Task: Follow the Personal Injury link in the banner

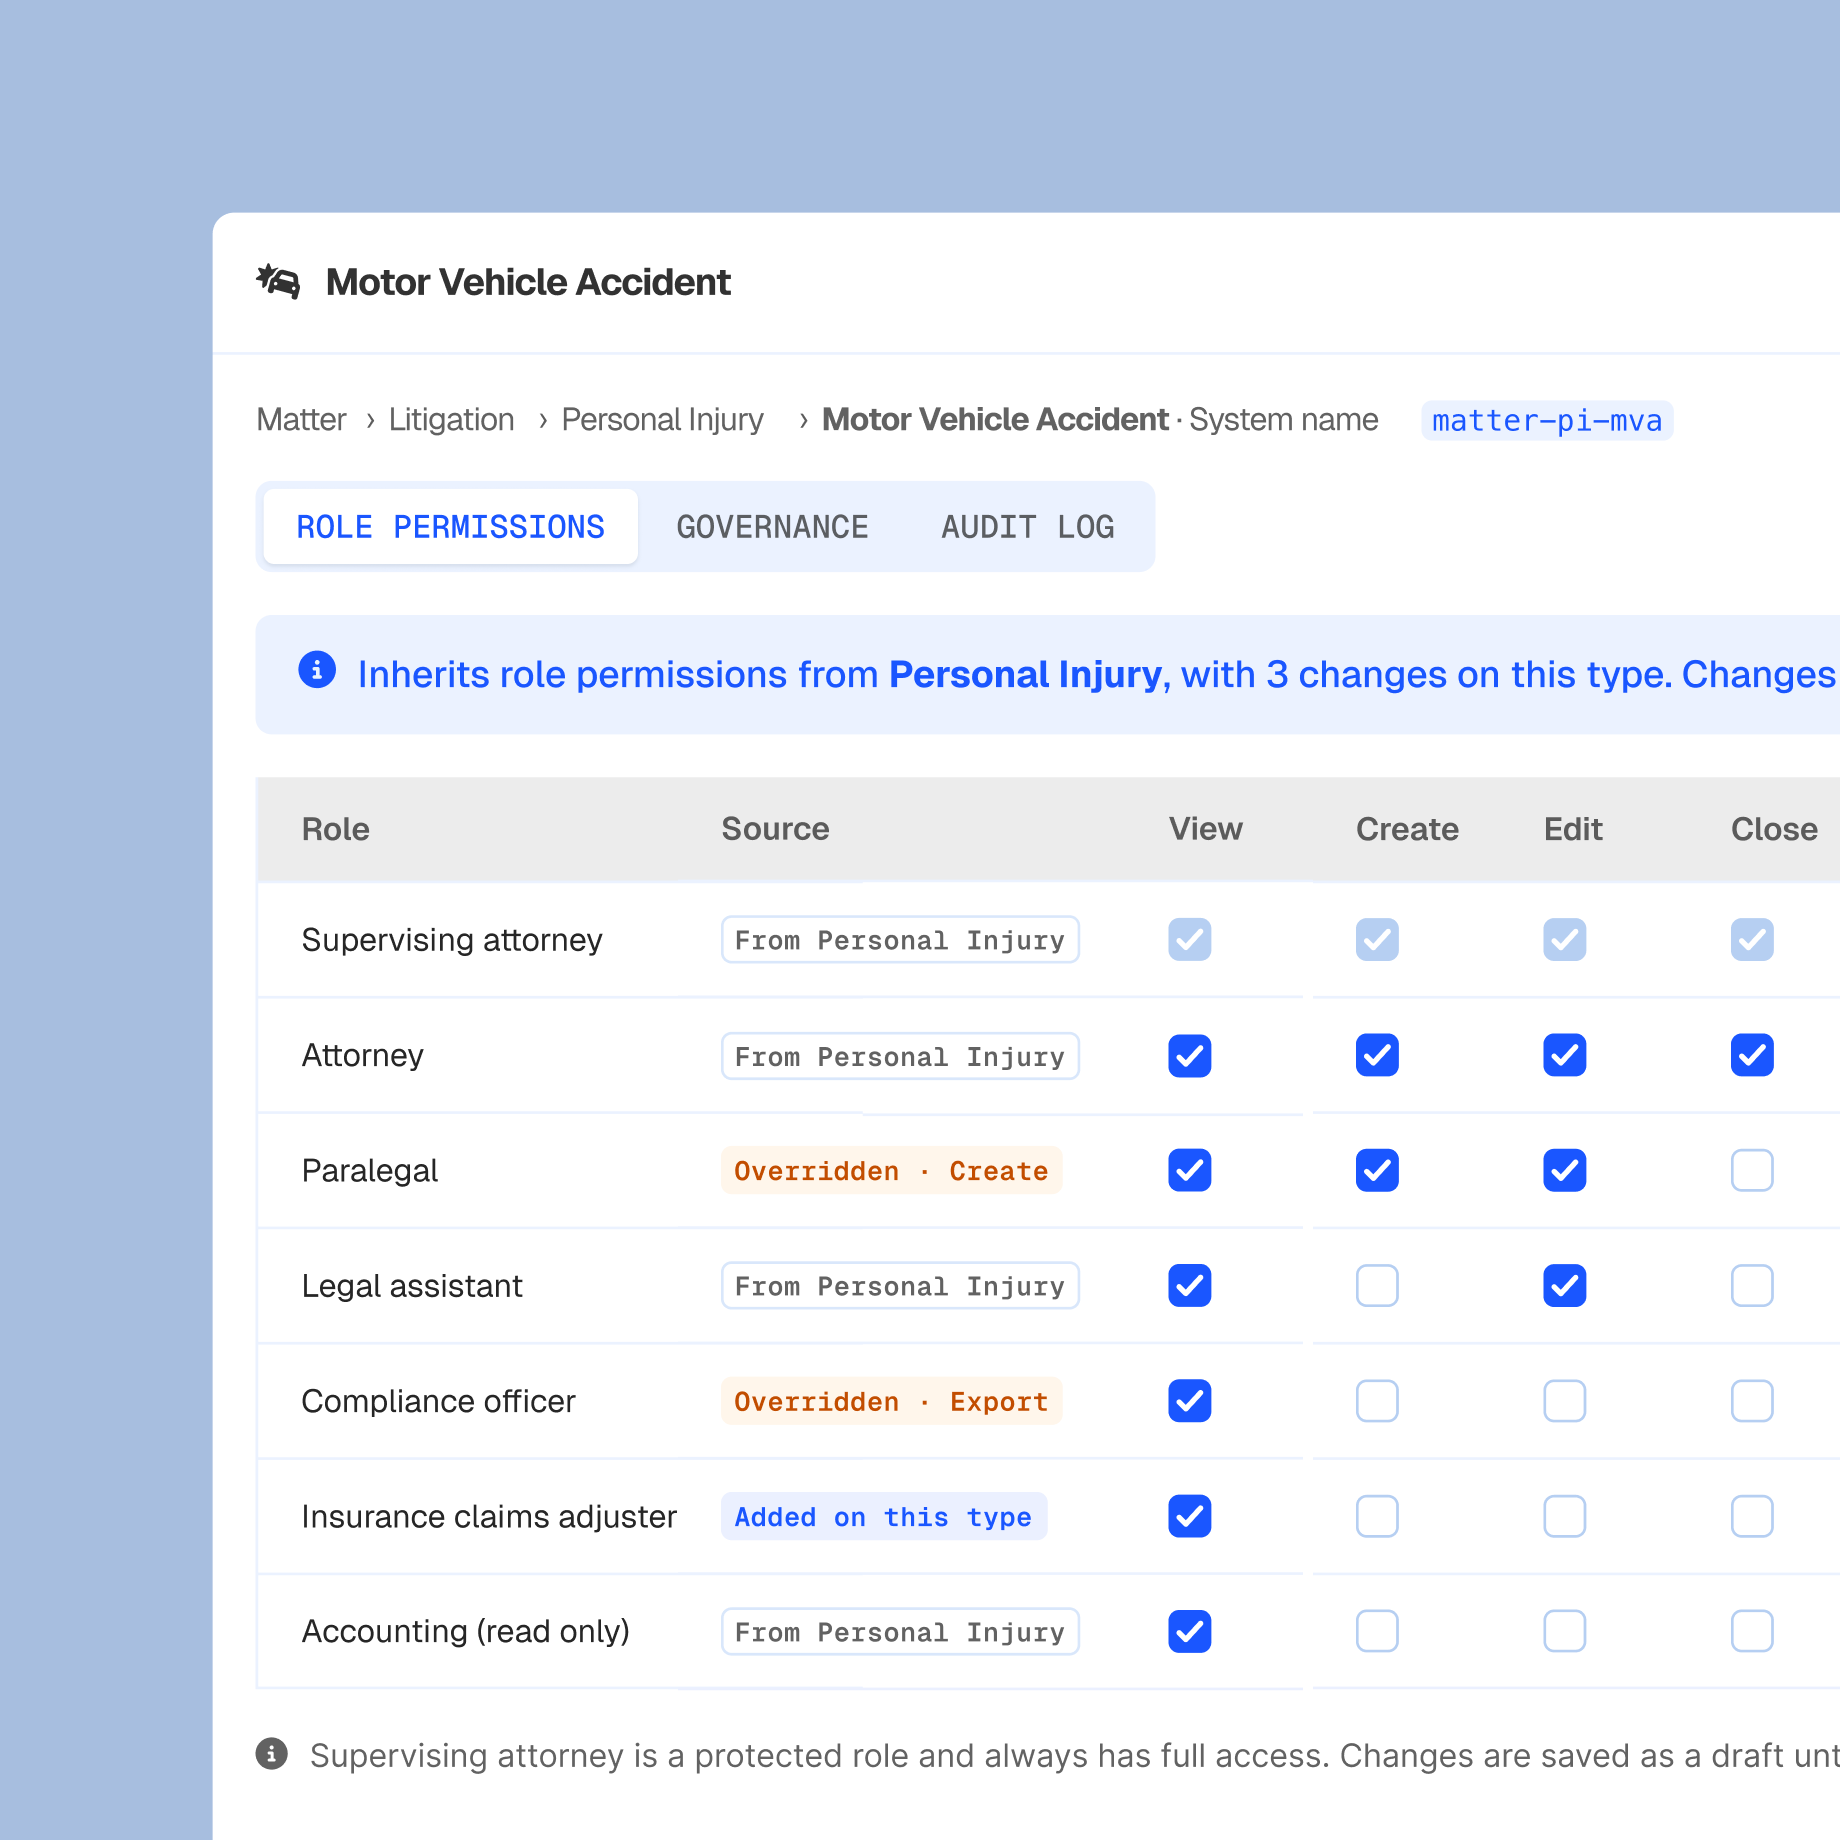Action: (1025, 675)
